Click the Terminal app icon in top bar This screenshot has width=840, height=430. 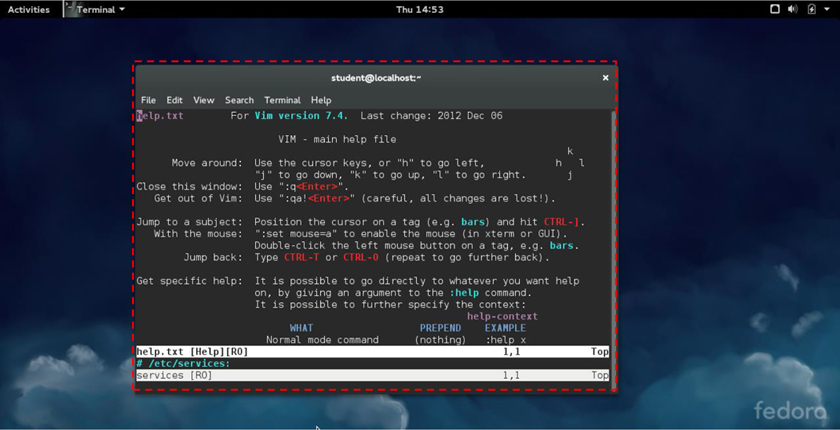[x=70, y=9]
